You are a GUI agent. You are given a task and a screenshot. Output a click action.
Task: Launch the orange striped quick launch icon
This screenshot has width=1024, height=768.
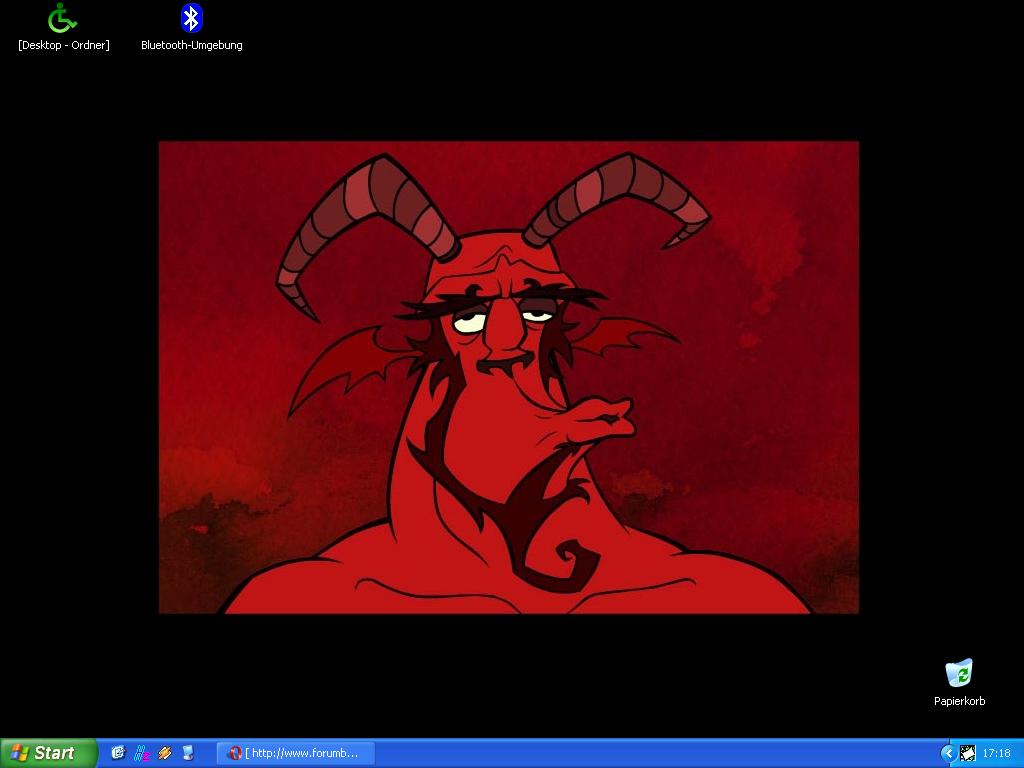click(165, 753)
